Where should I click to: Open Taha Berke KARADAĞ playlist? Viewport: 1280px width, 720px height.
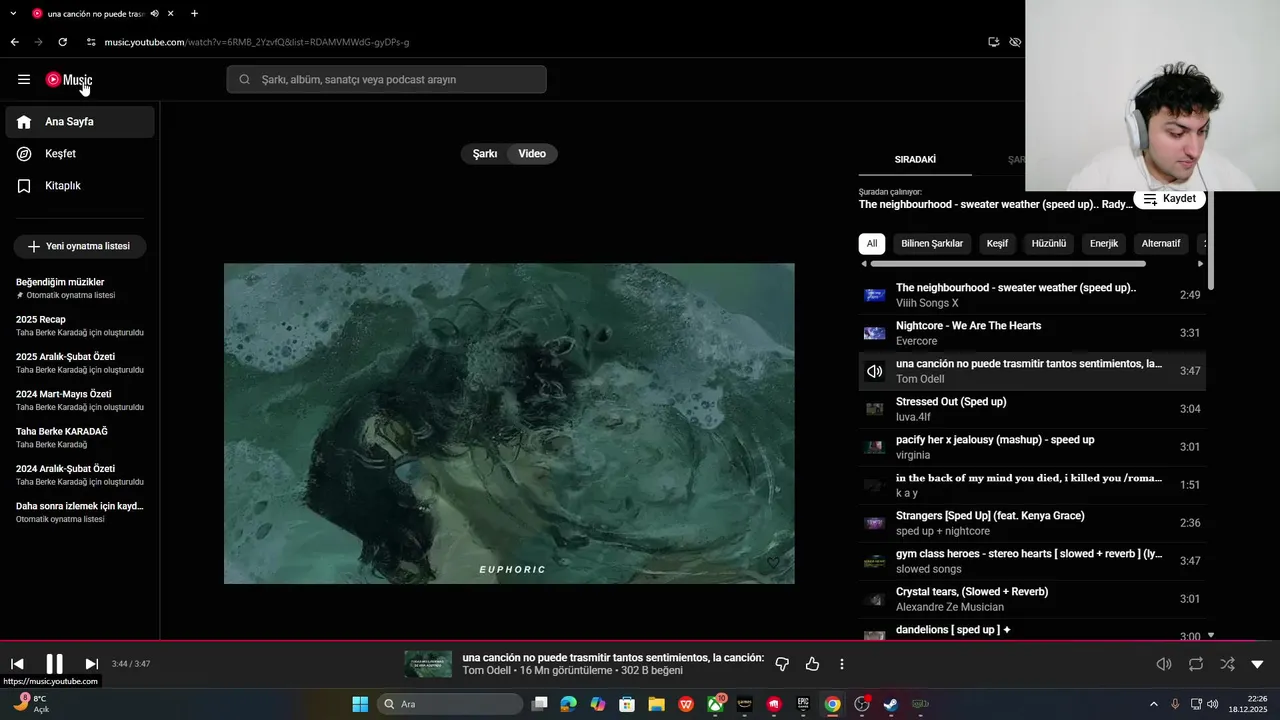80,437
